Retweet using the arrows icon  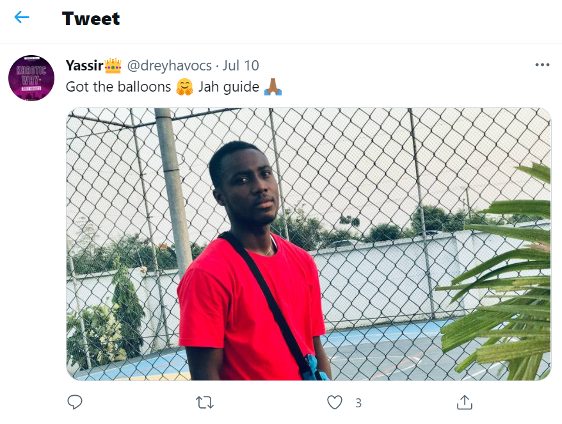pyautogui.click(x=205, y=402)
